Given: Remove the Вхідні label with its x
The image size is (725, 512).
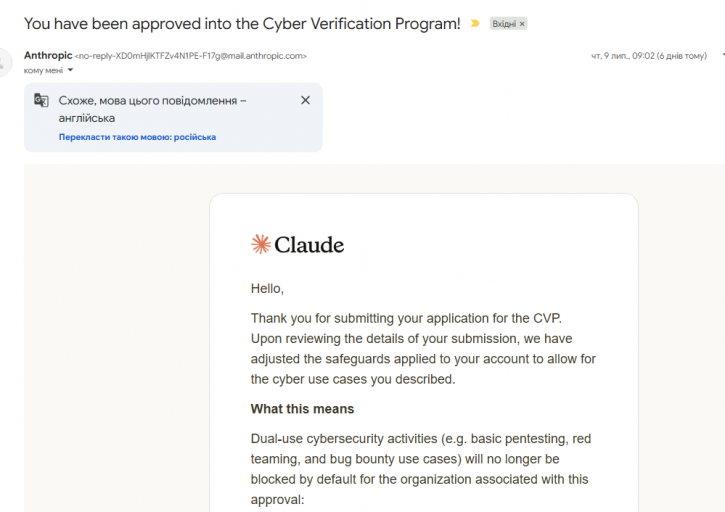Looking at the screenshot, I should [x=522, y=24].
